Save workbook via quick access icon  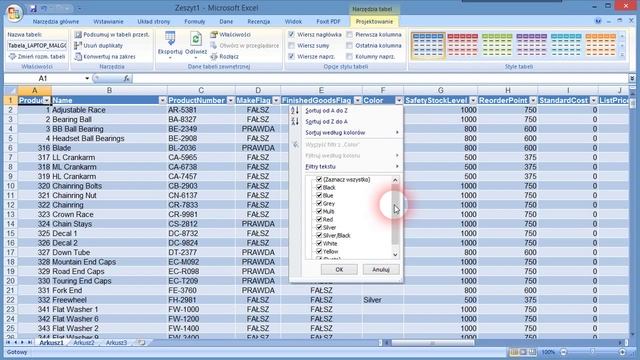coord(33,8)
